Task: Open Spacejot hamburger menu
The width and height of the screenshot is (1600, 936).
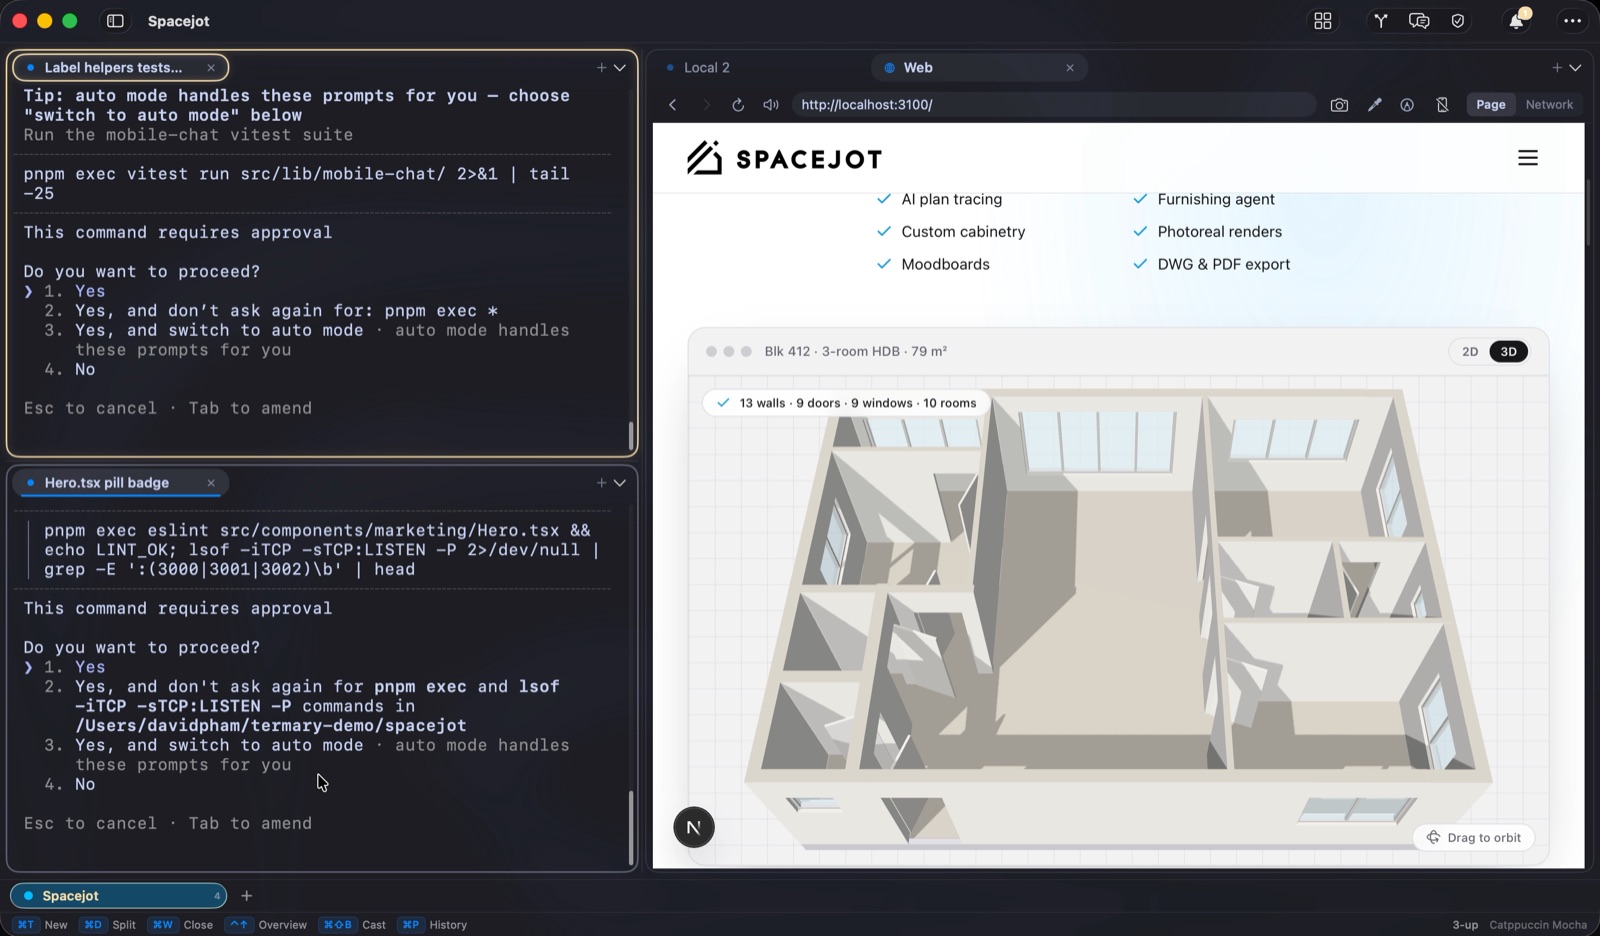Action: [1528, 158]
